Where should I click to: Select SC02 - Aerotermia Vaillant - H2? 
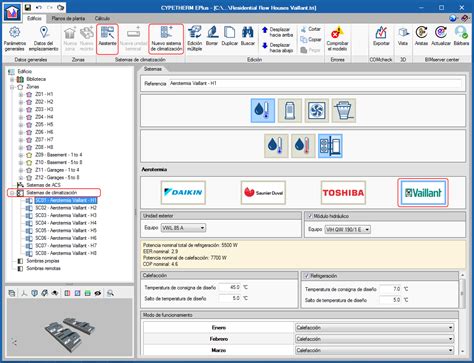[66, 208]
